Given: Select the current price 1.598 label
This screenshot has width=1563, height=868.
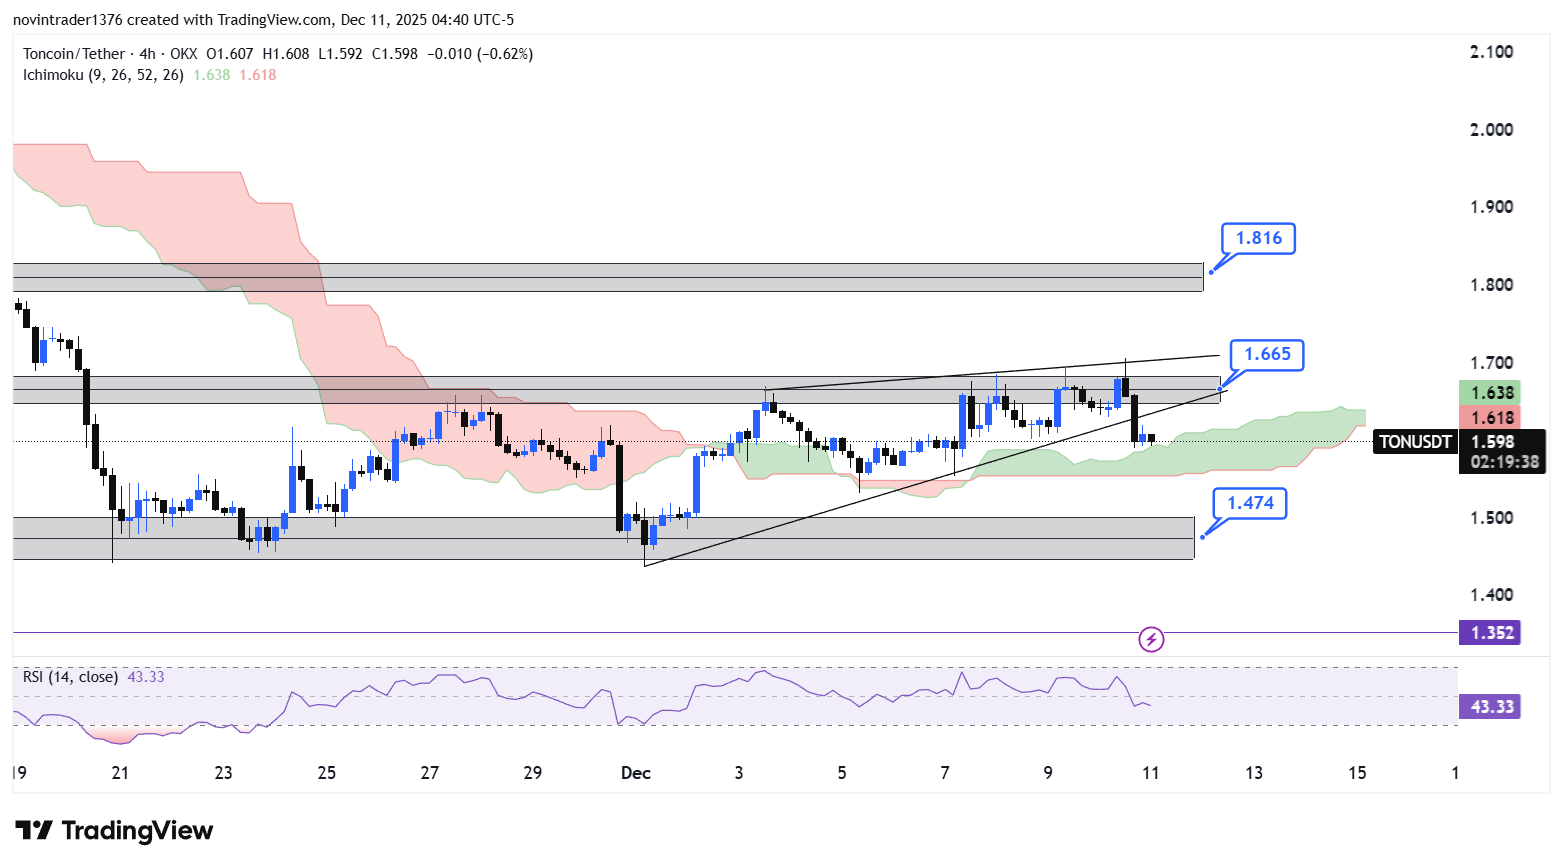Looking at the screenshot, I should (1492, 441).
